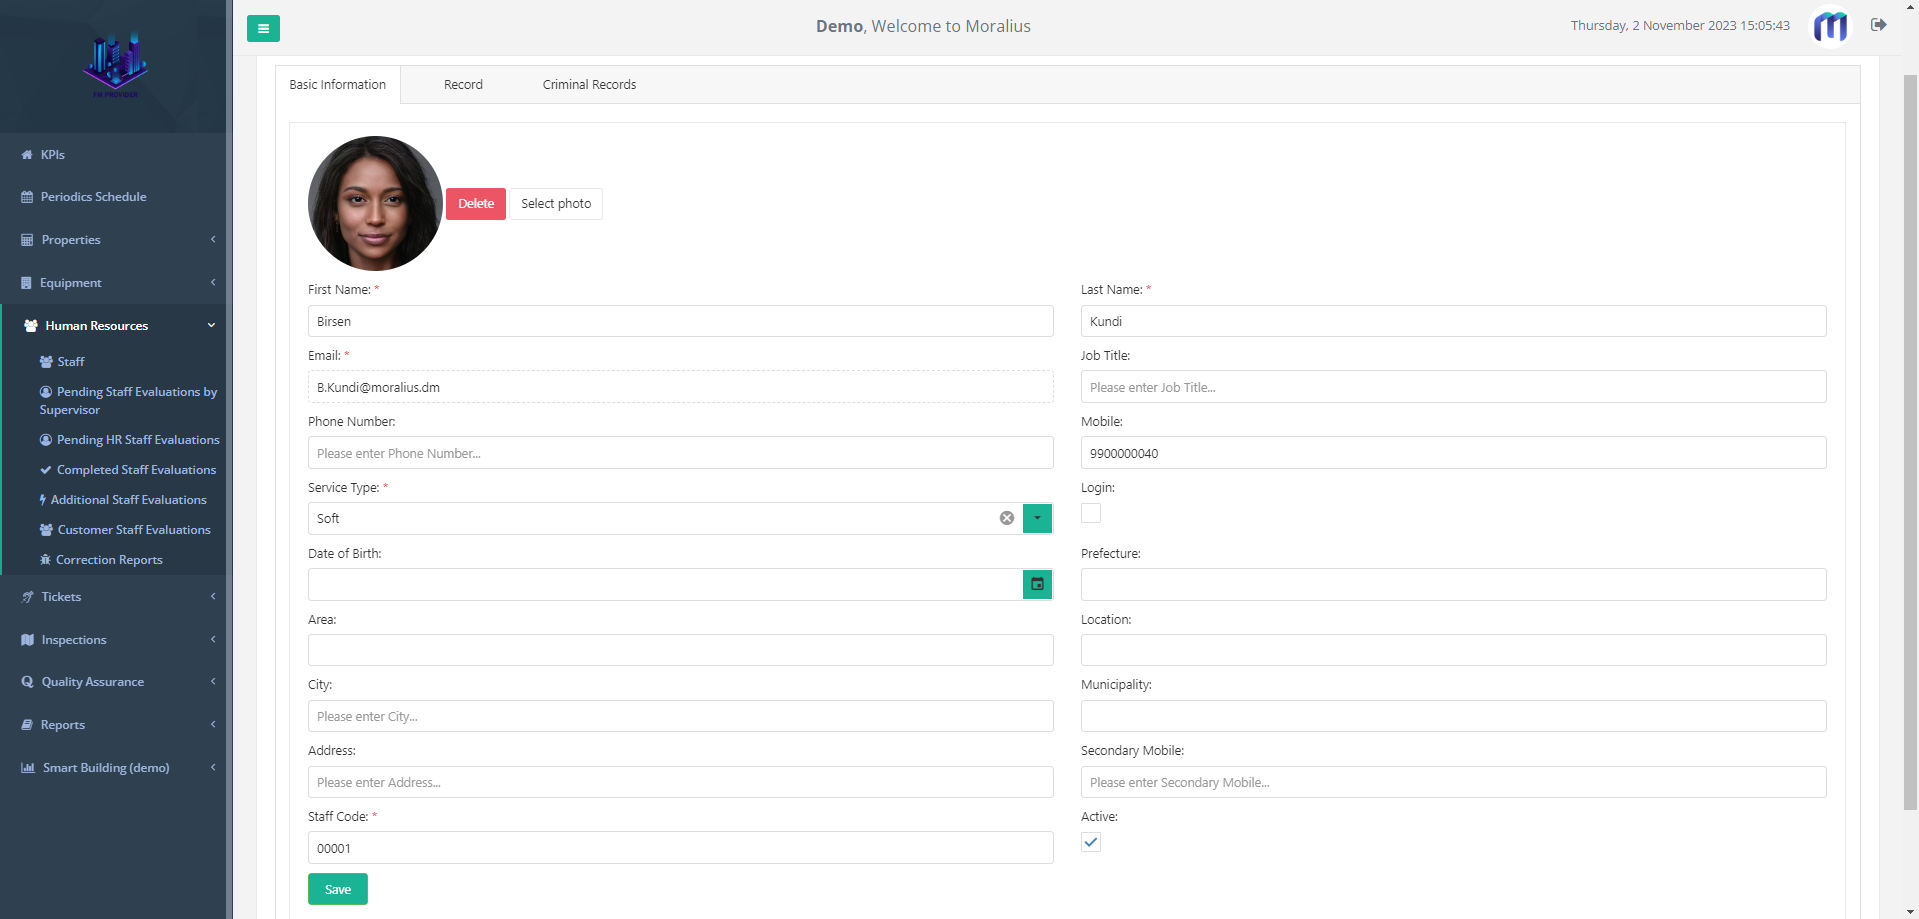Open the Service Type dropdown arrow
1919x919 pixels.
1037,518
